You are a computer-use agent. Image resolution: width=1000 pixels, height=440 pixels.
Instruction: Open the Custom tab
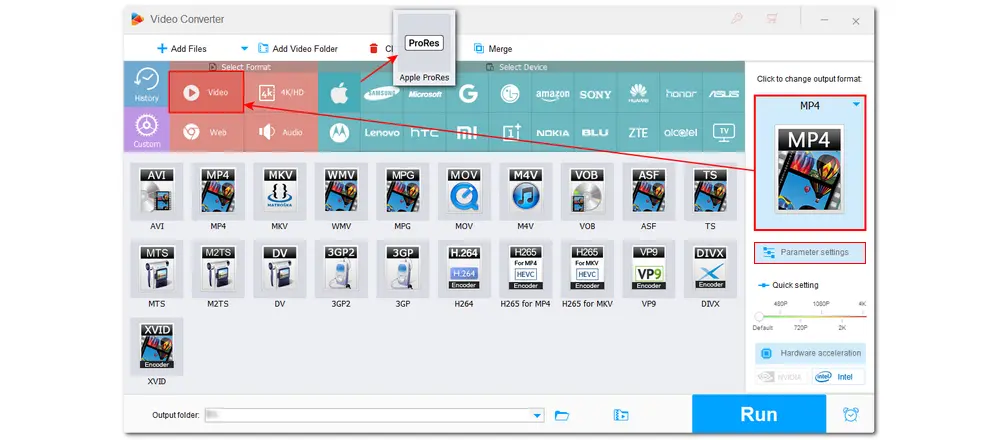147,130
